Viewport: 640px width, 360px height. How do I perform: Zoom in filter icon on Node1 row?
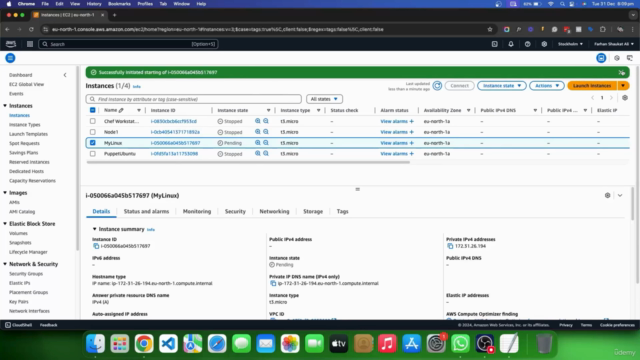coord(258,132)
